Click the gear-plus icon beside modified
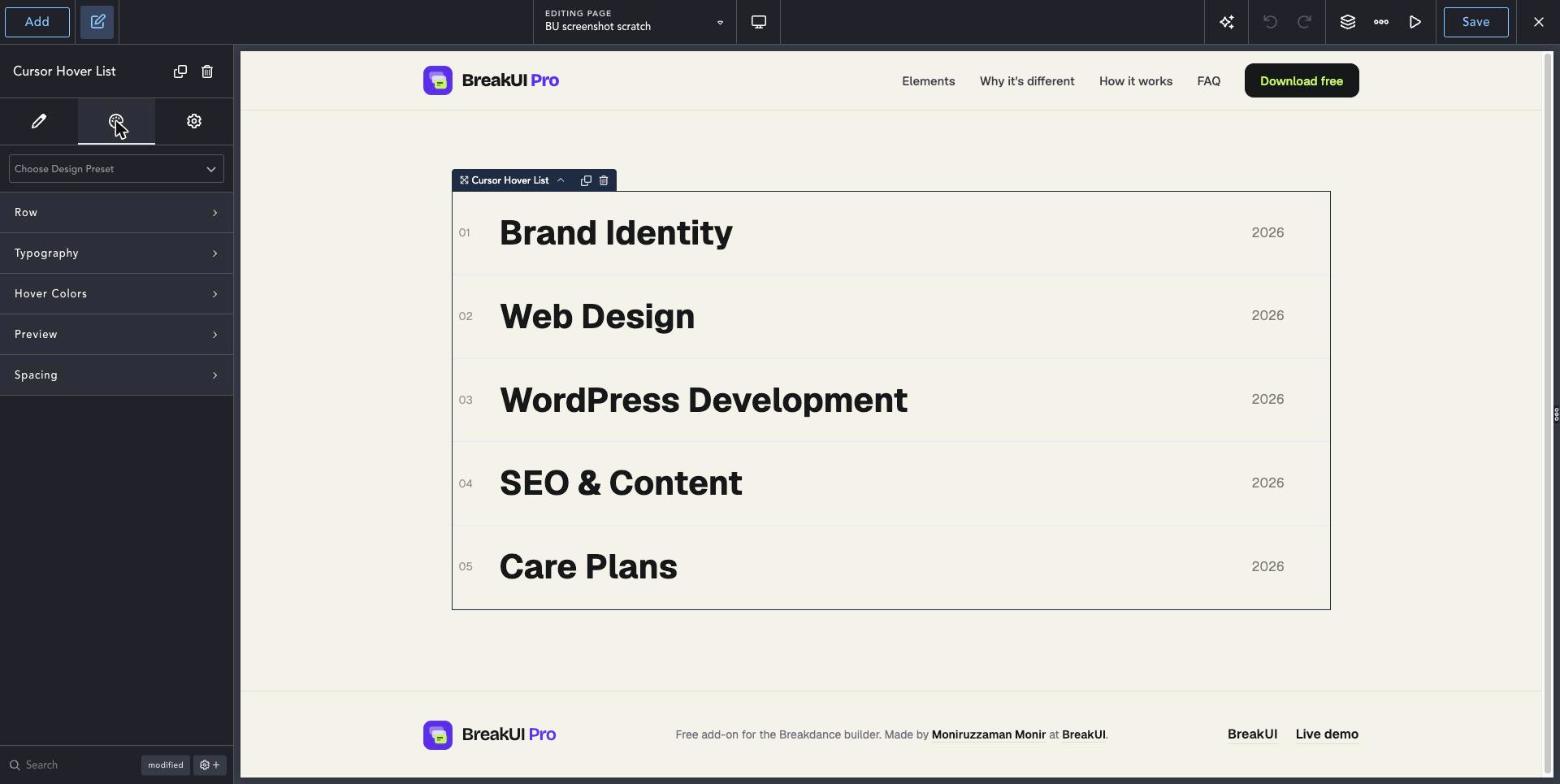1560x784 pixels. (210, 765)
